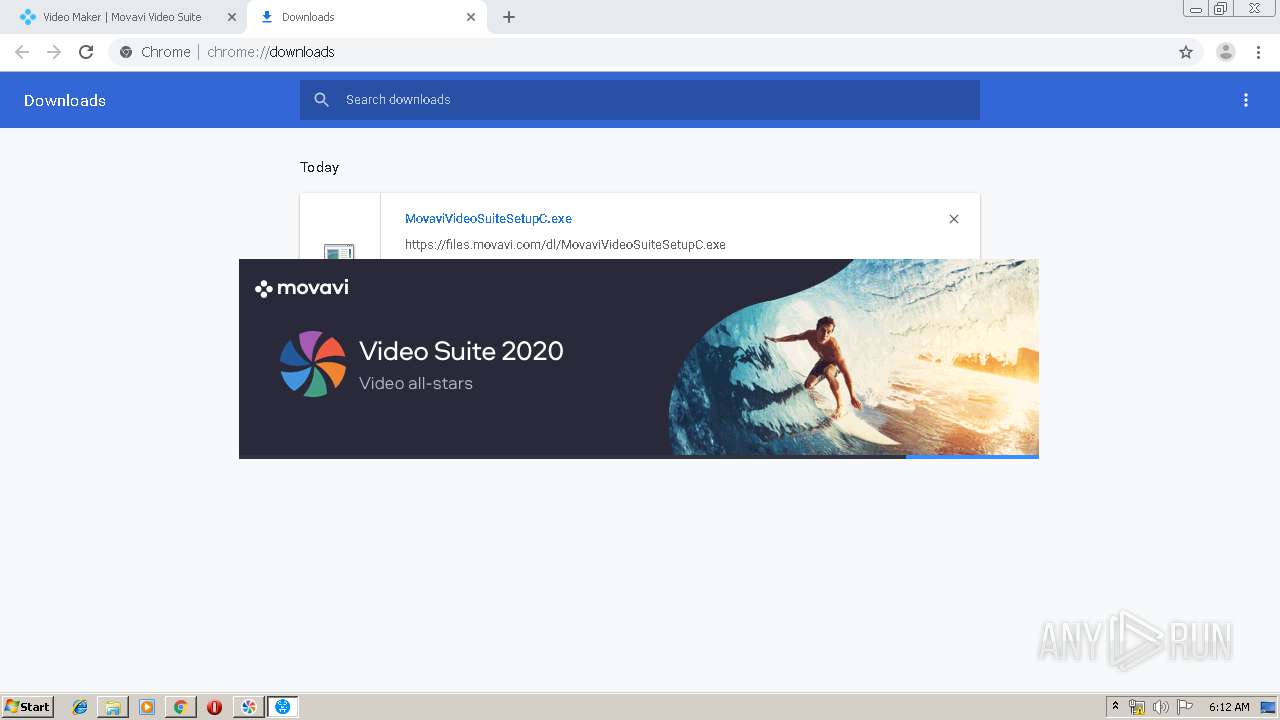This screenshot has width=1280, height=720.
Task: Open downloads page more actions menu
Action: [x=1246, y=100]
